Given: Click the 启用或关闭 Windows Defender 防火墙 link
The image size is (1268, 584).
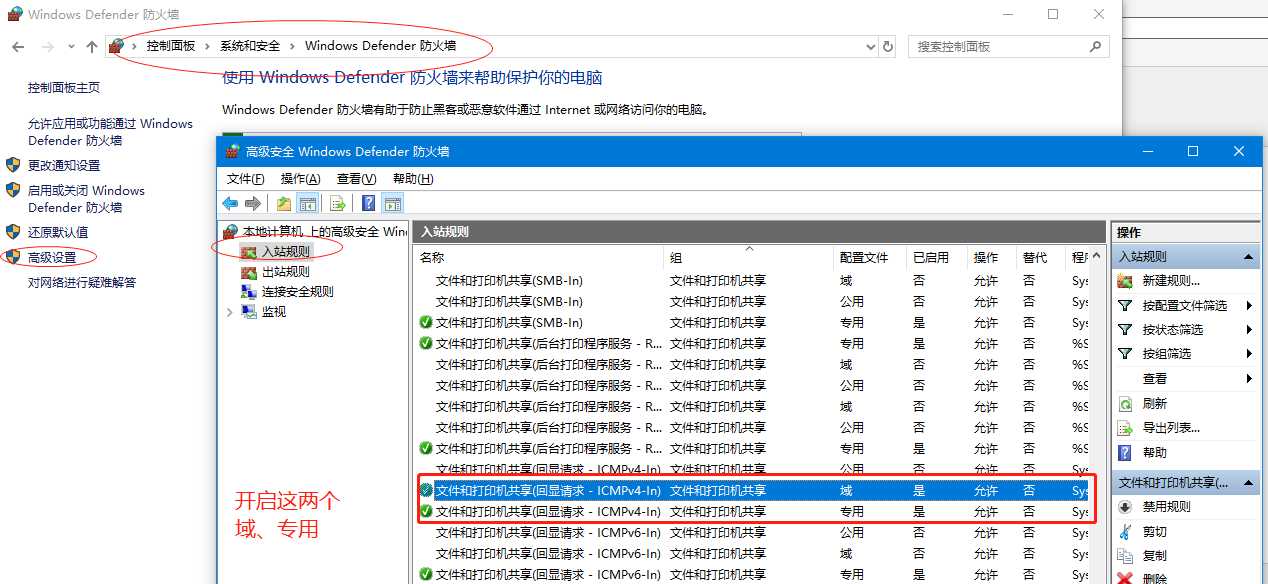Looking at the screenshot, I should pos(86,199).
